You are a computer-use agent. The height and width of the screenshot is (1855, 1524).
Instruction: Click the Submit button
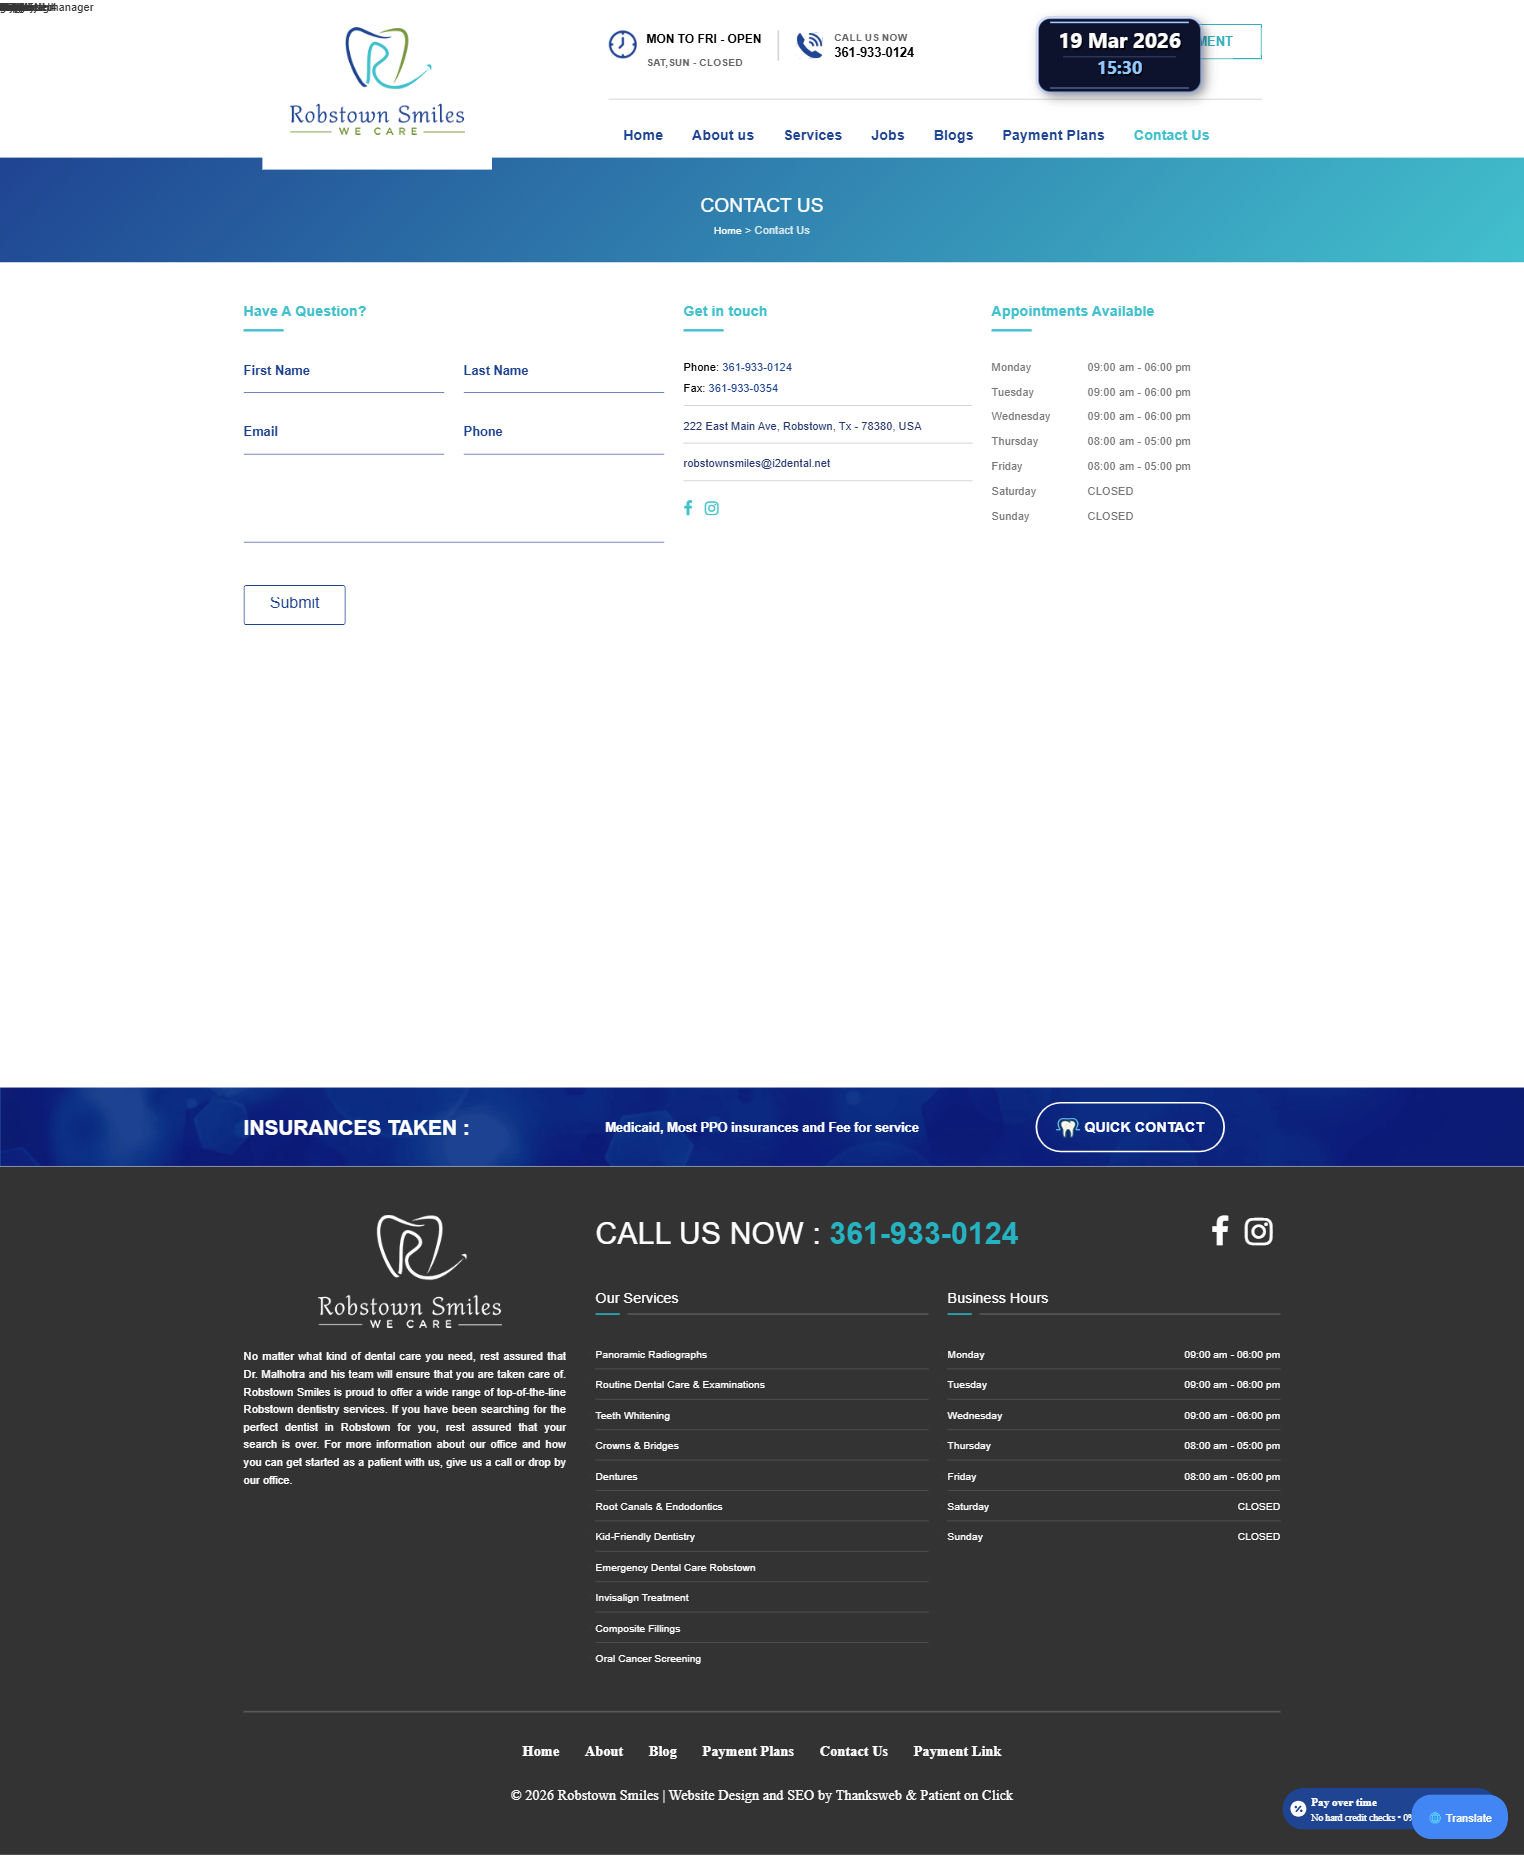click(295, 604)
